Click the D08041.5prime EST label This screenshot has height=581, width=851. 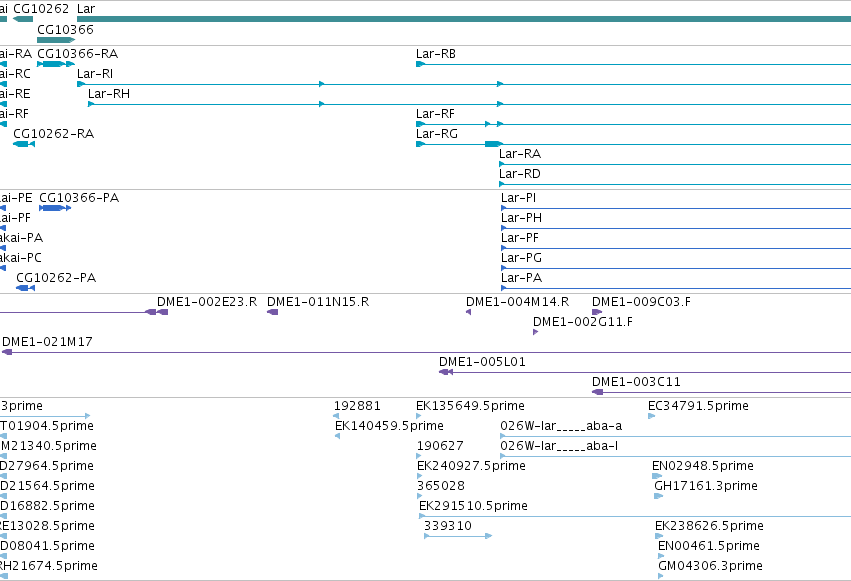tap(47, 546)
